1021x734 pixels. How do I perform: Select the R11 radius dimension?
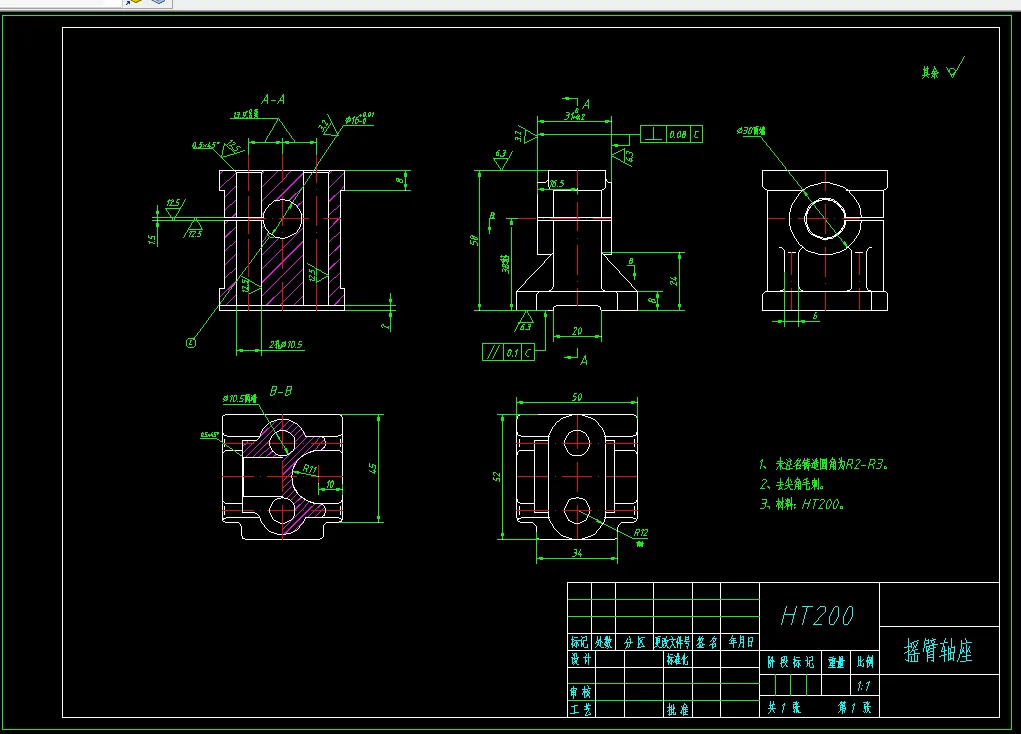pos(310,469)
